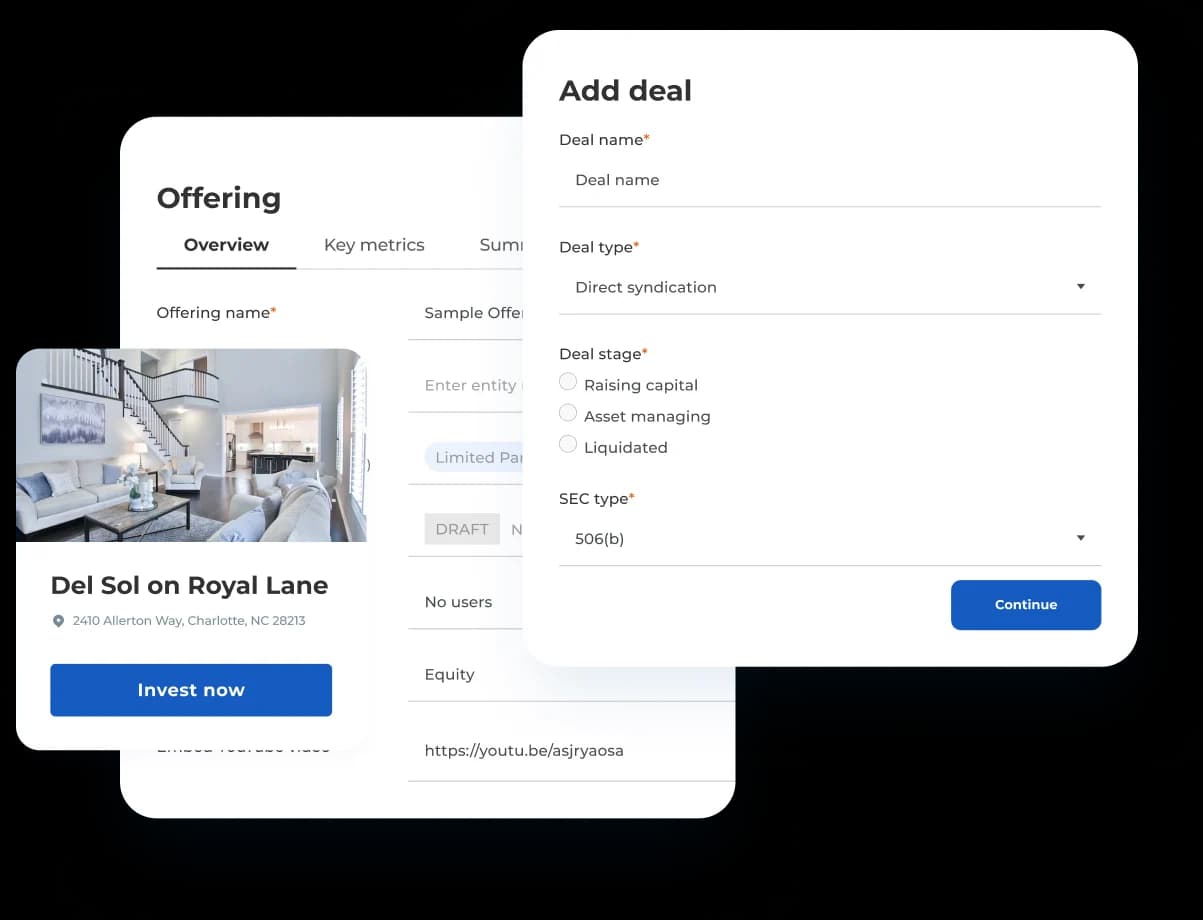Click the SEC type dropdown arrow
Screen dimensions: 1203x920
click(x=1080, y=538)
